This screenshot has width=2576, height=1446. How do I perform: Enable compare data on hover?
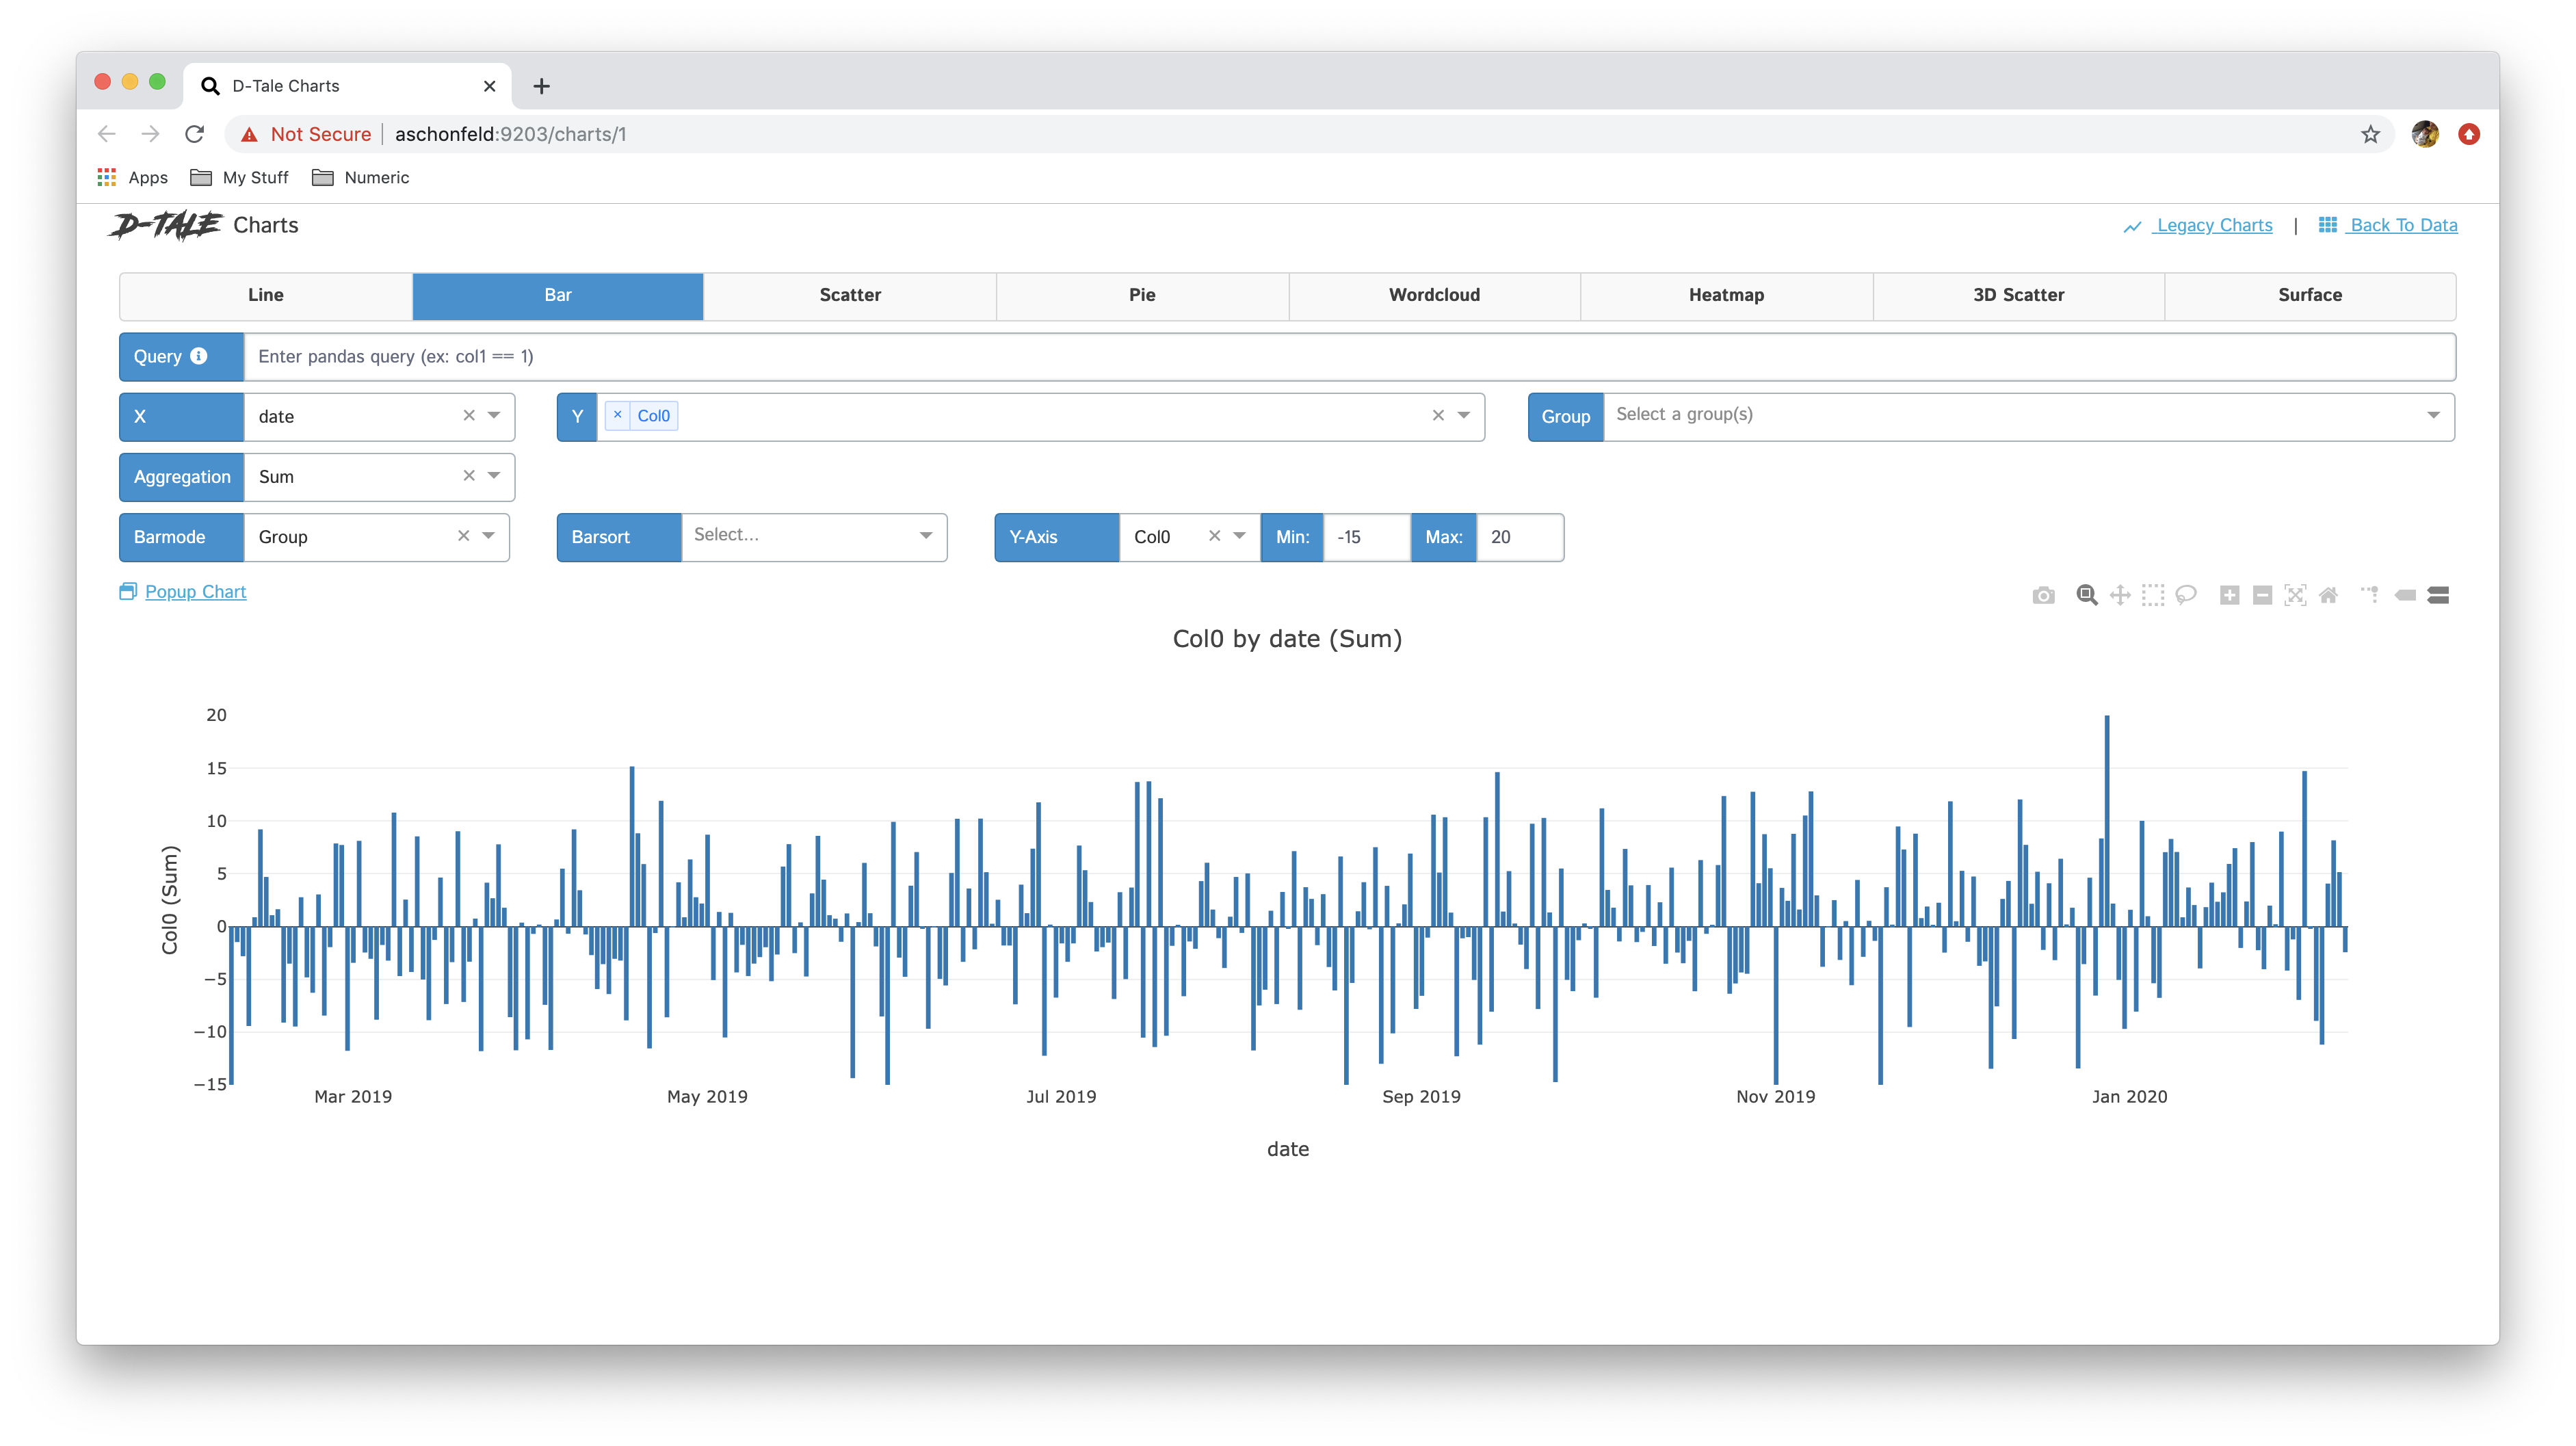tap(2438, 595)
